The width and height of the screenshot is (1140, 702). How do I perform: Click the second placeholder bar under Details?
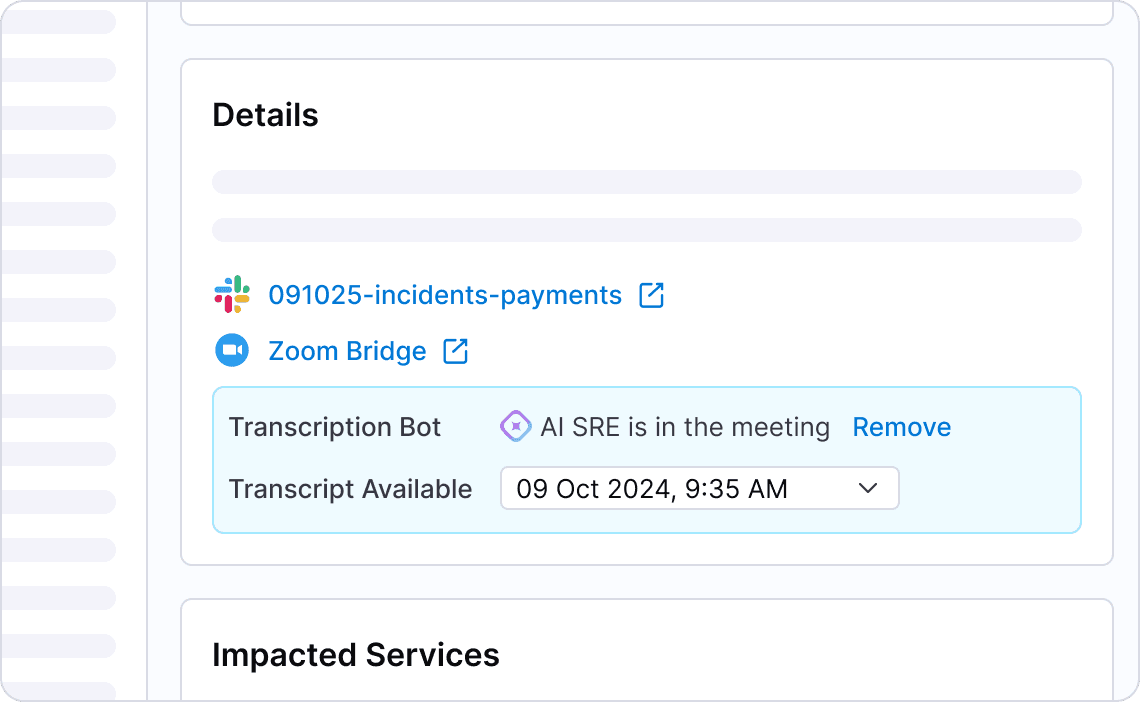click(x=646, y=230)
